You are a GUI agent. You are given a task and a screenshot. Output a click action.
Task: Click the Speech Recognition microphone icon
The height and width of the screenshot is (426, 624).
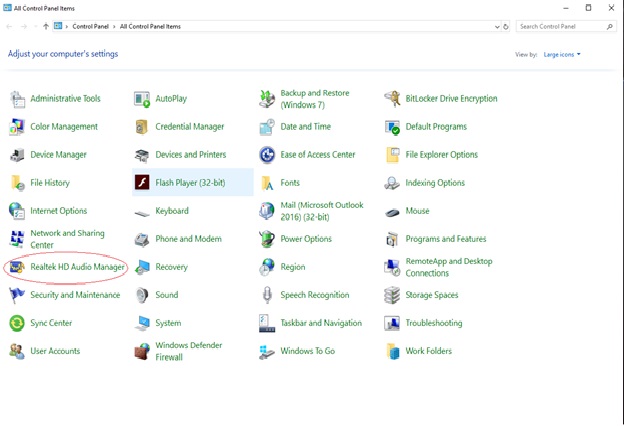267,295
